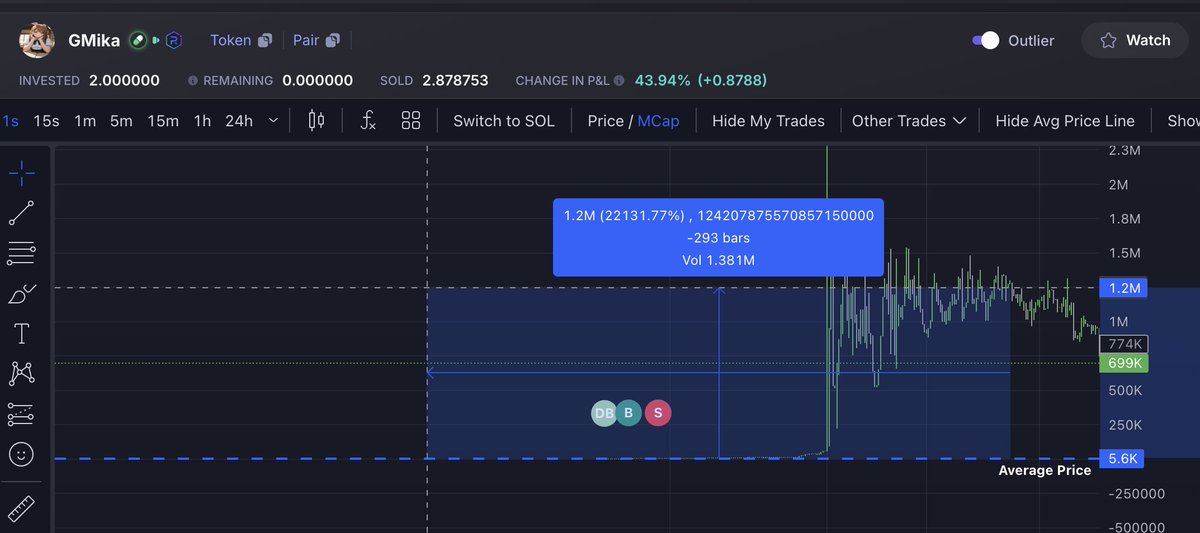1200x533 pixels.
Task: Click the B buy trade marker
Action: 628,412
